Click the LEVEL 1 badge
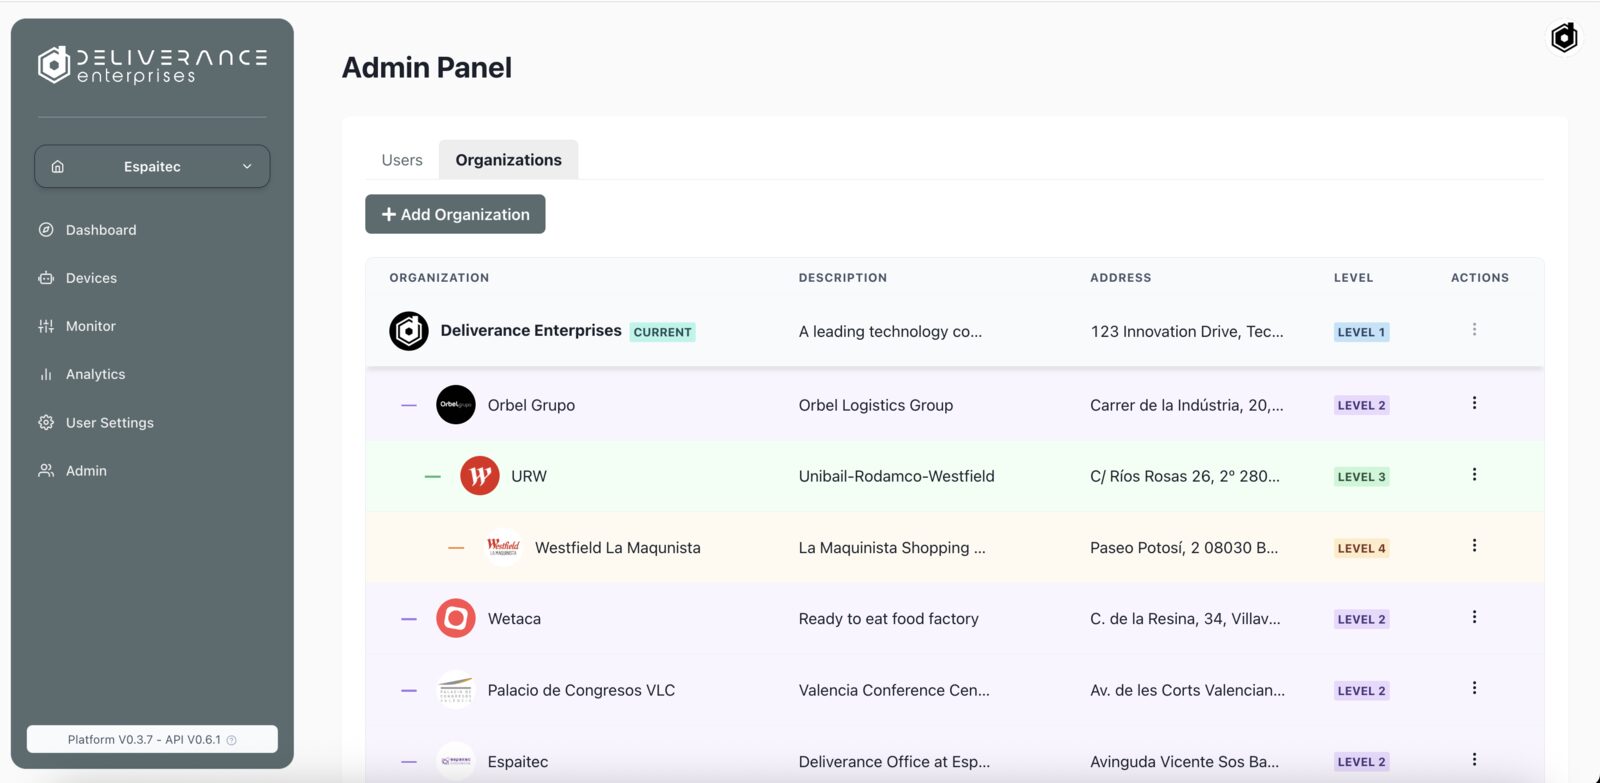The height and width of the screenshot is (783, 1600). point(1361,332)
